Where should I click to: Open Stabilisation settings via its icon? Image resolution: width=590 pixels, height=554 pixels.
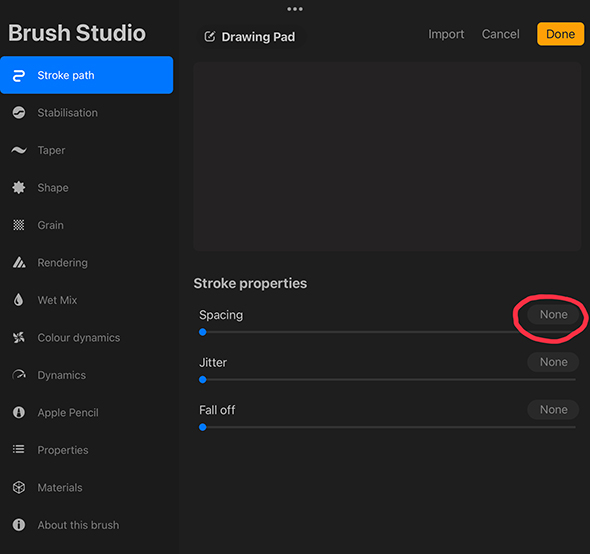19,113
